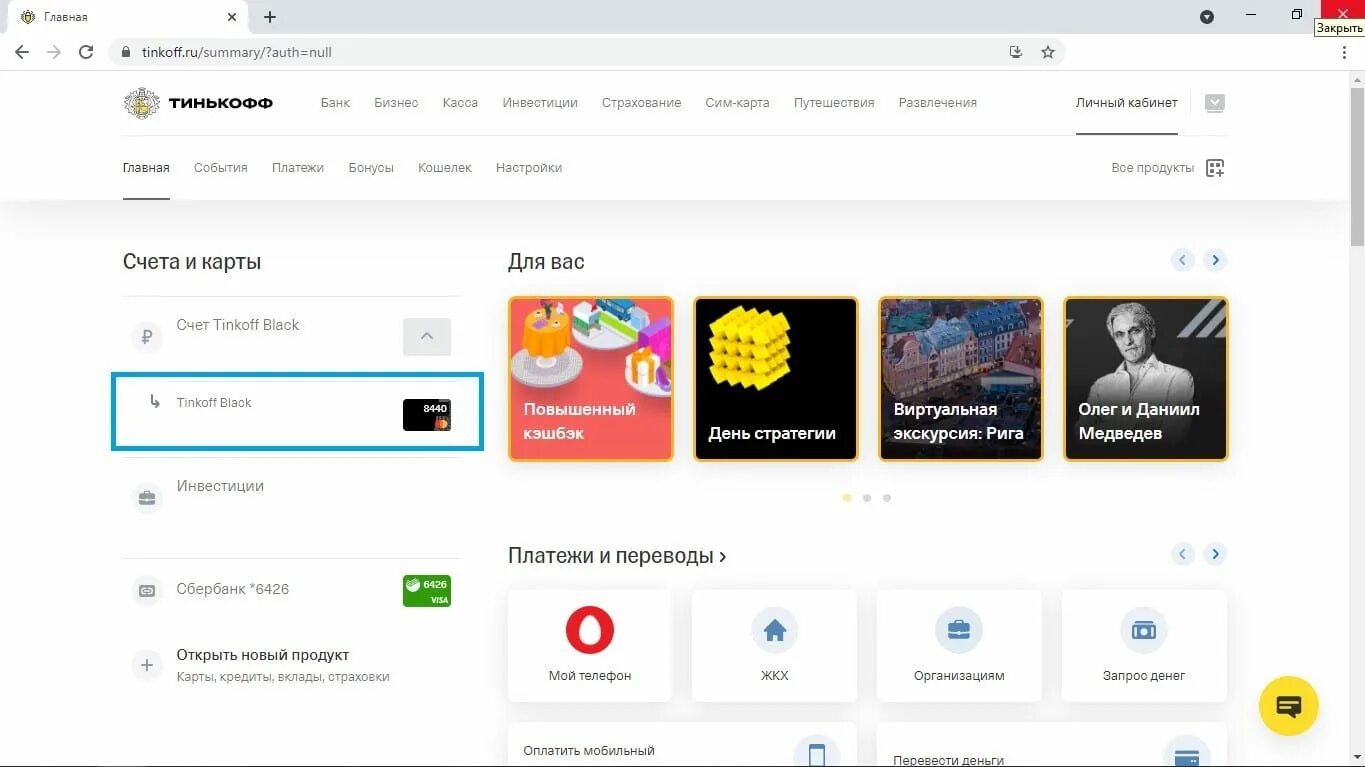The image size is (1365, 767).
Task: Open the All products grid icon
Action: click(x=1215, y=168)
